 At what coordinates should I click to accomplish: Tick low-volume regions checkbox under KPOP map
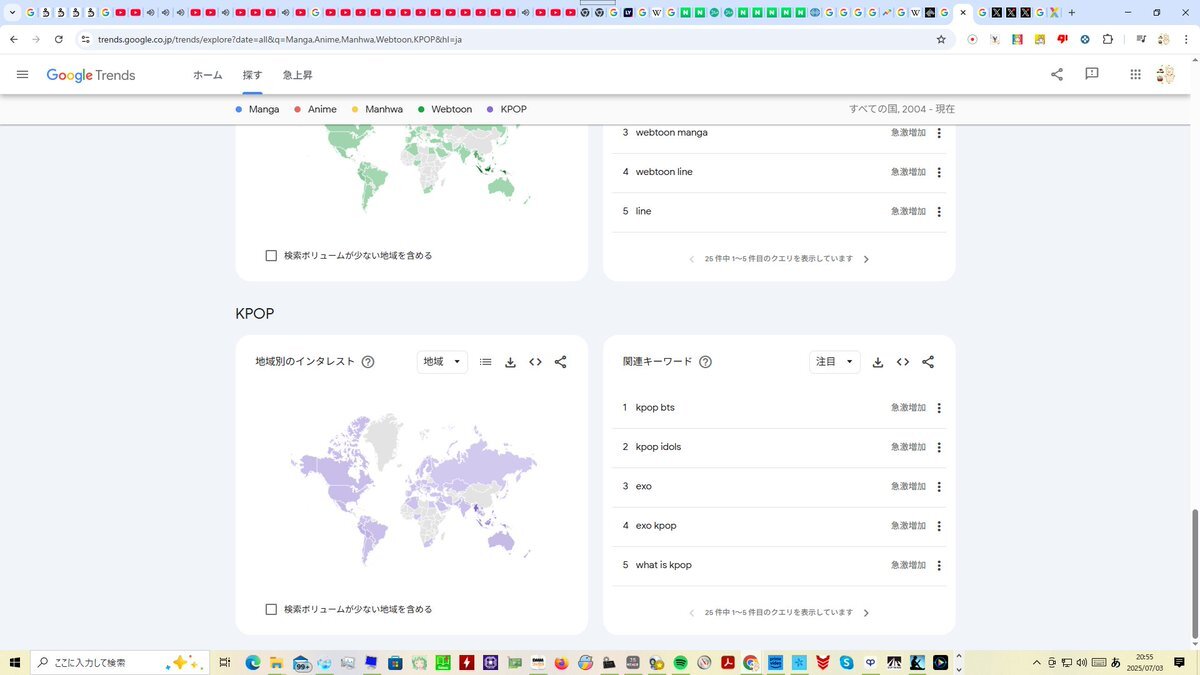point(271,610)
